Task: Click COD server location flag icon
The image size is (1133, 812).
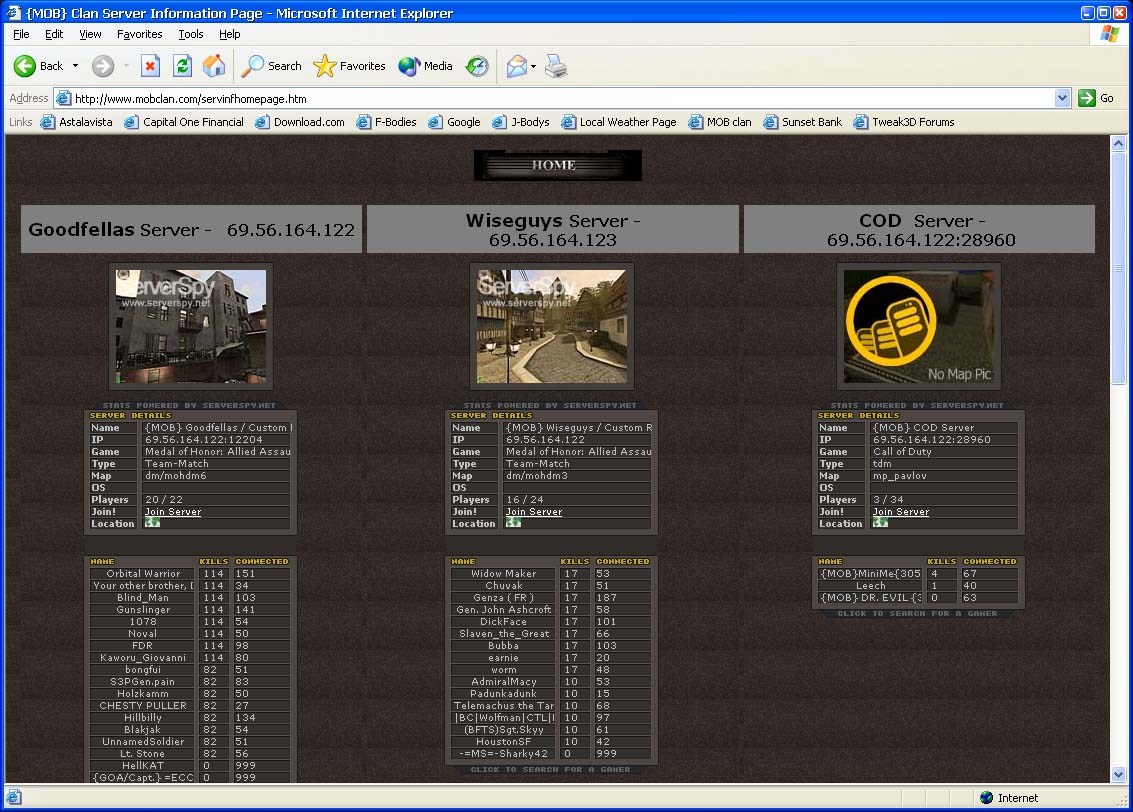Action: click(880, 522)
